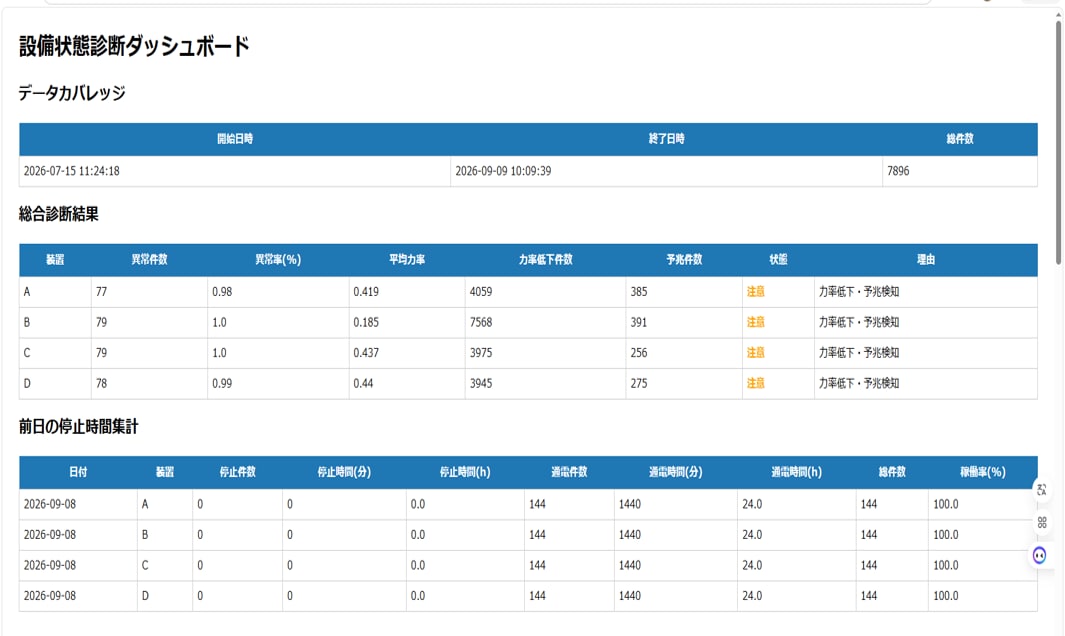The image size is (1065, 636).
Task: Select the value 7568 in row B
Action: 481,322
